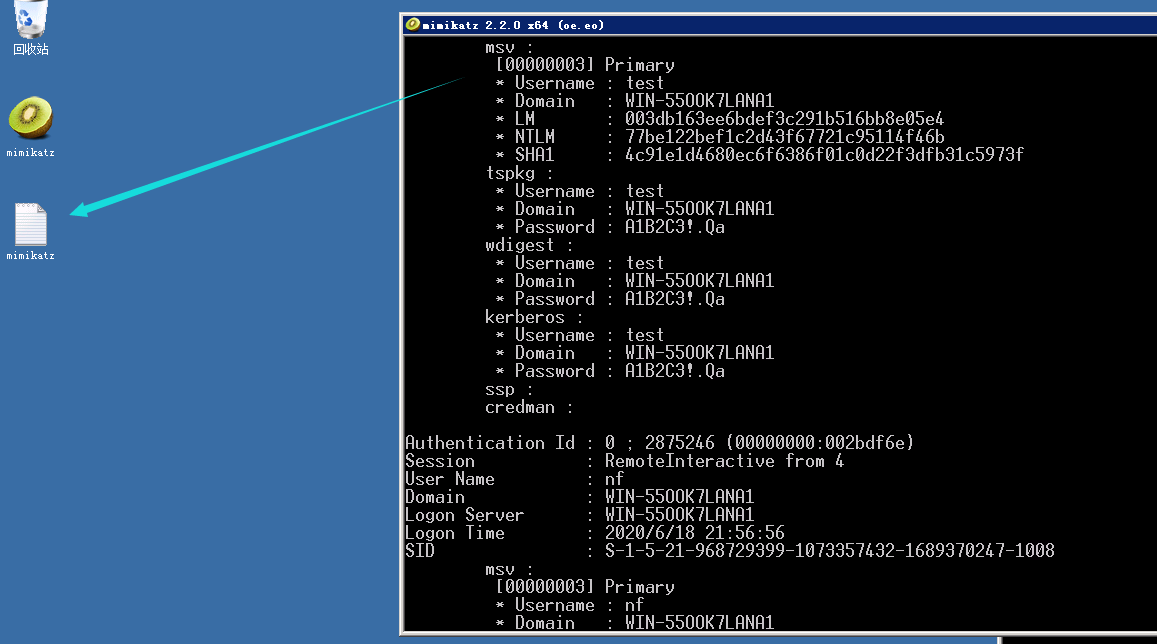Click the 'wdigest :' section heading

tap(528, 245)
